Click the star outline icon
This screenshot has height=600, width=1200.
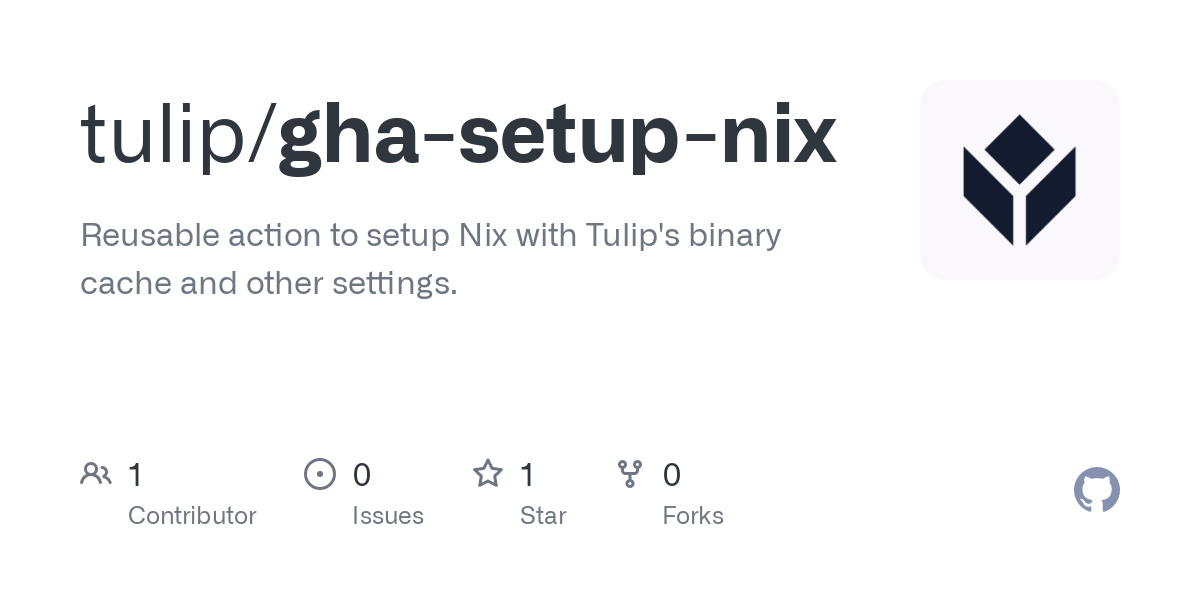(488, 473)
